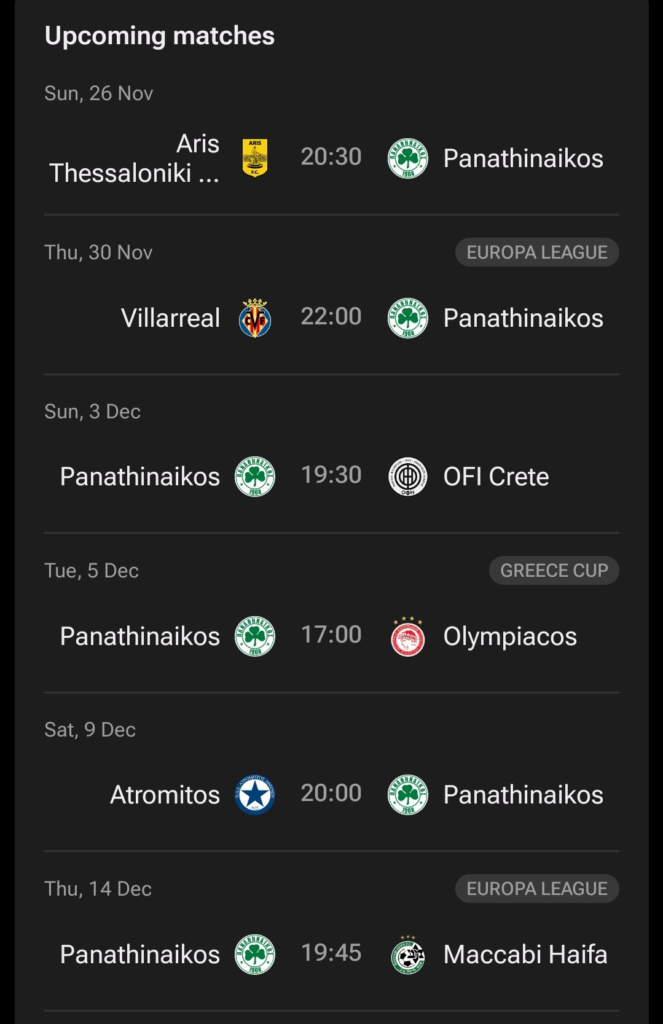Click the Atromitos blue star crest
This screenshot has width=663, height=1024.
coord(255,795)
